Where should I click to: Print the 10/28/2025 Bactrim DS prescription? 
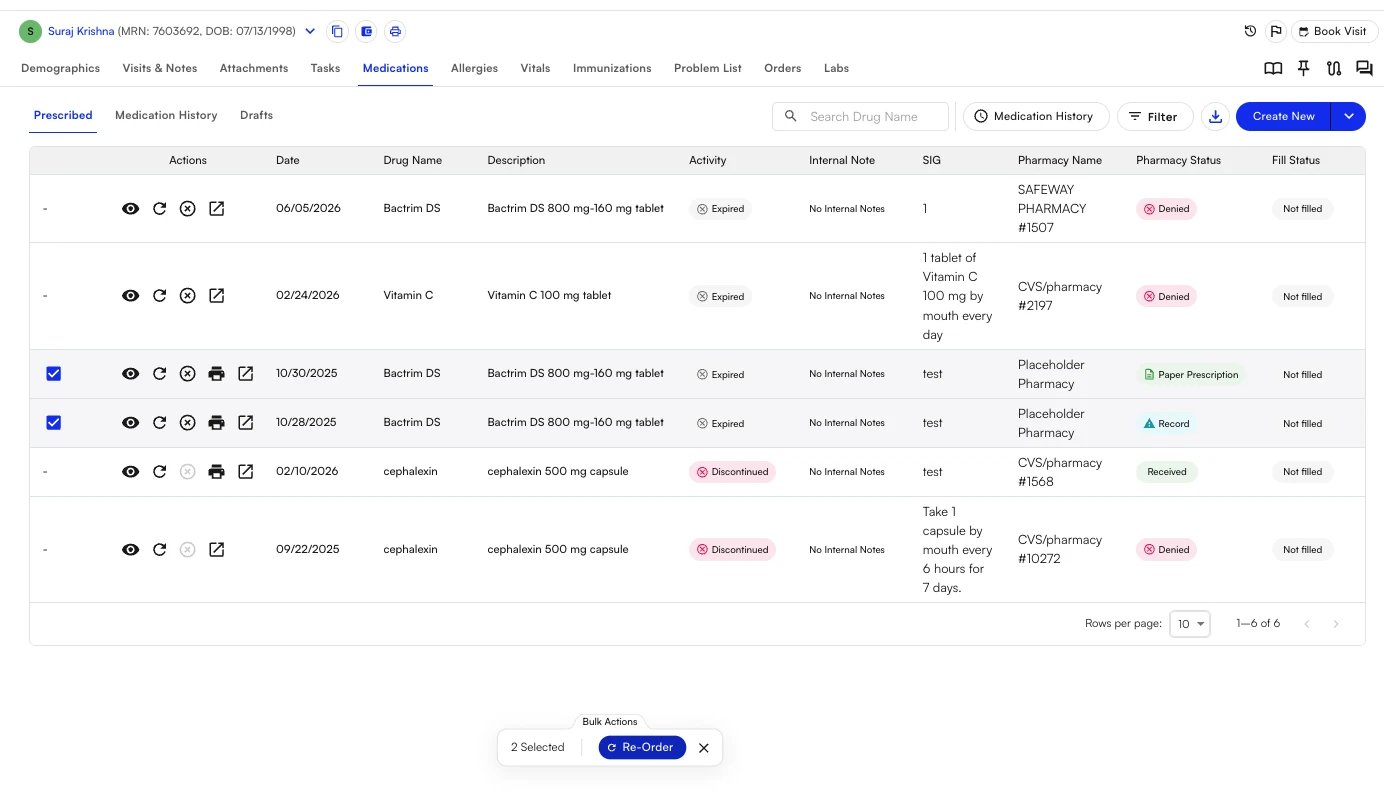(216, 423)
